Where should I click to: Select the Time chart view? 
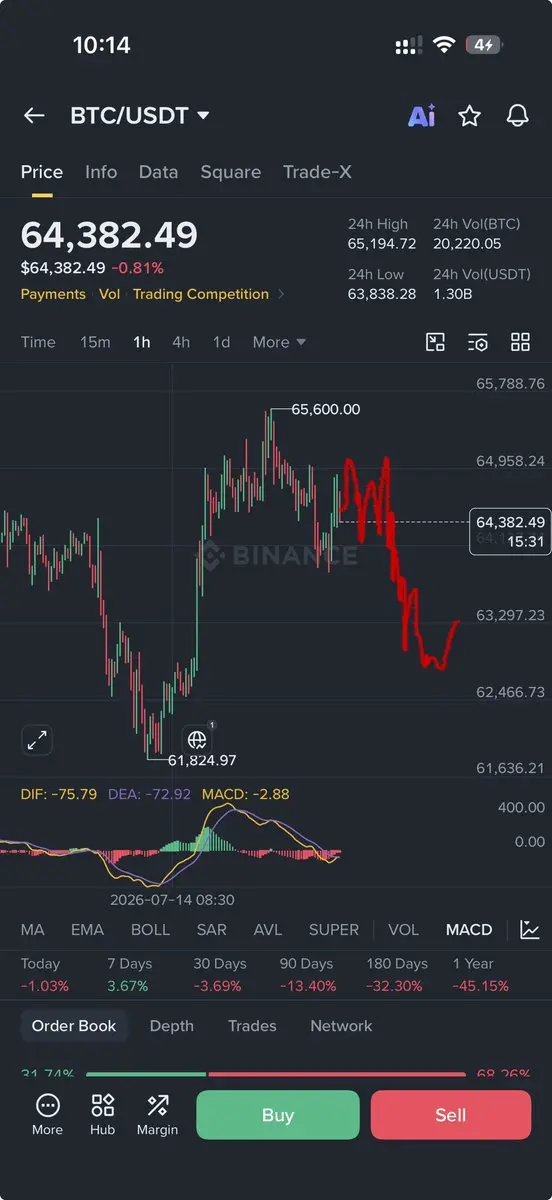point(38,342)
